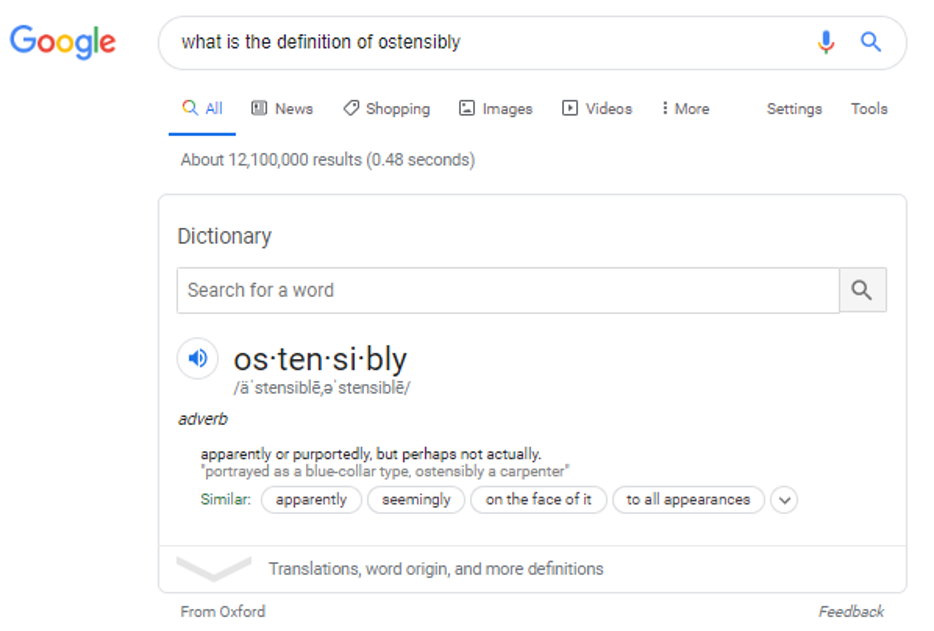Click the Shopping tag icon
934x631 pixels.
[x=351, y=109]
